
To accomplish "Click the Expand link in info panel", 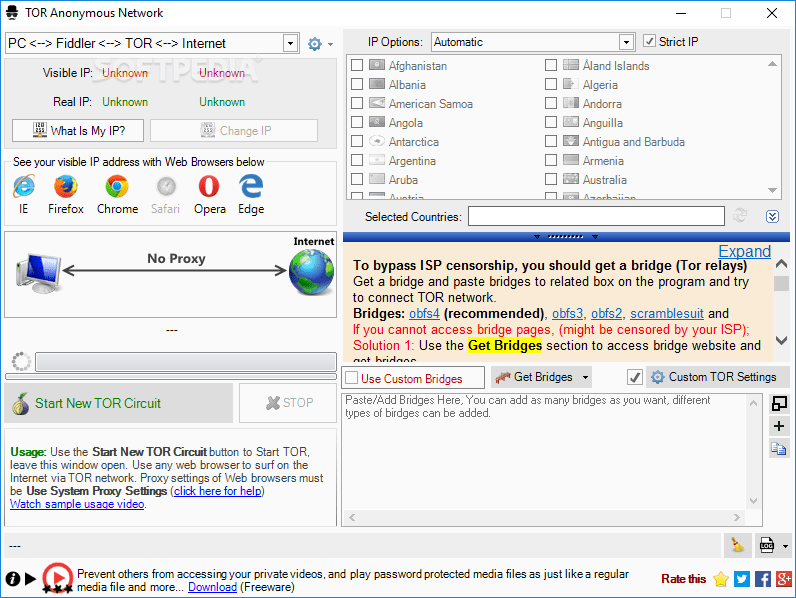I will (744, 251).
